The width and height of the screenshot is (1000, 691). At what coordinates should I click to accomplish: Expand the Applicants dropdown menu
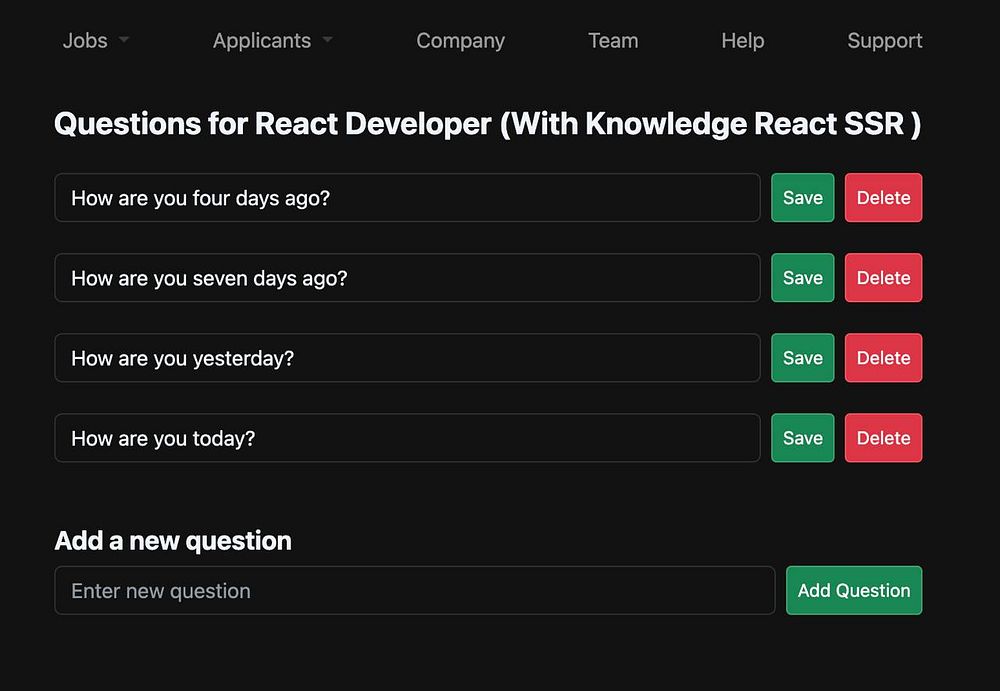point(272,41)
